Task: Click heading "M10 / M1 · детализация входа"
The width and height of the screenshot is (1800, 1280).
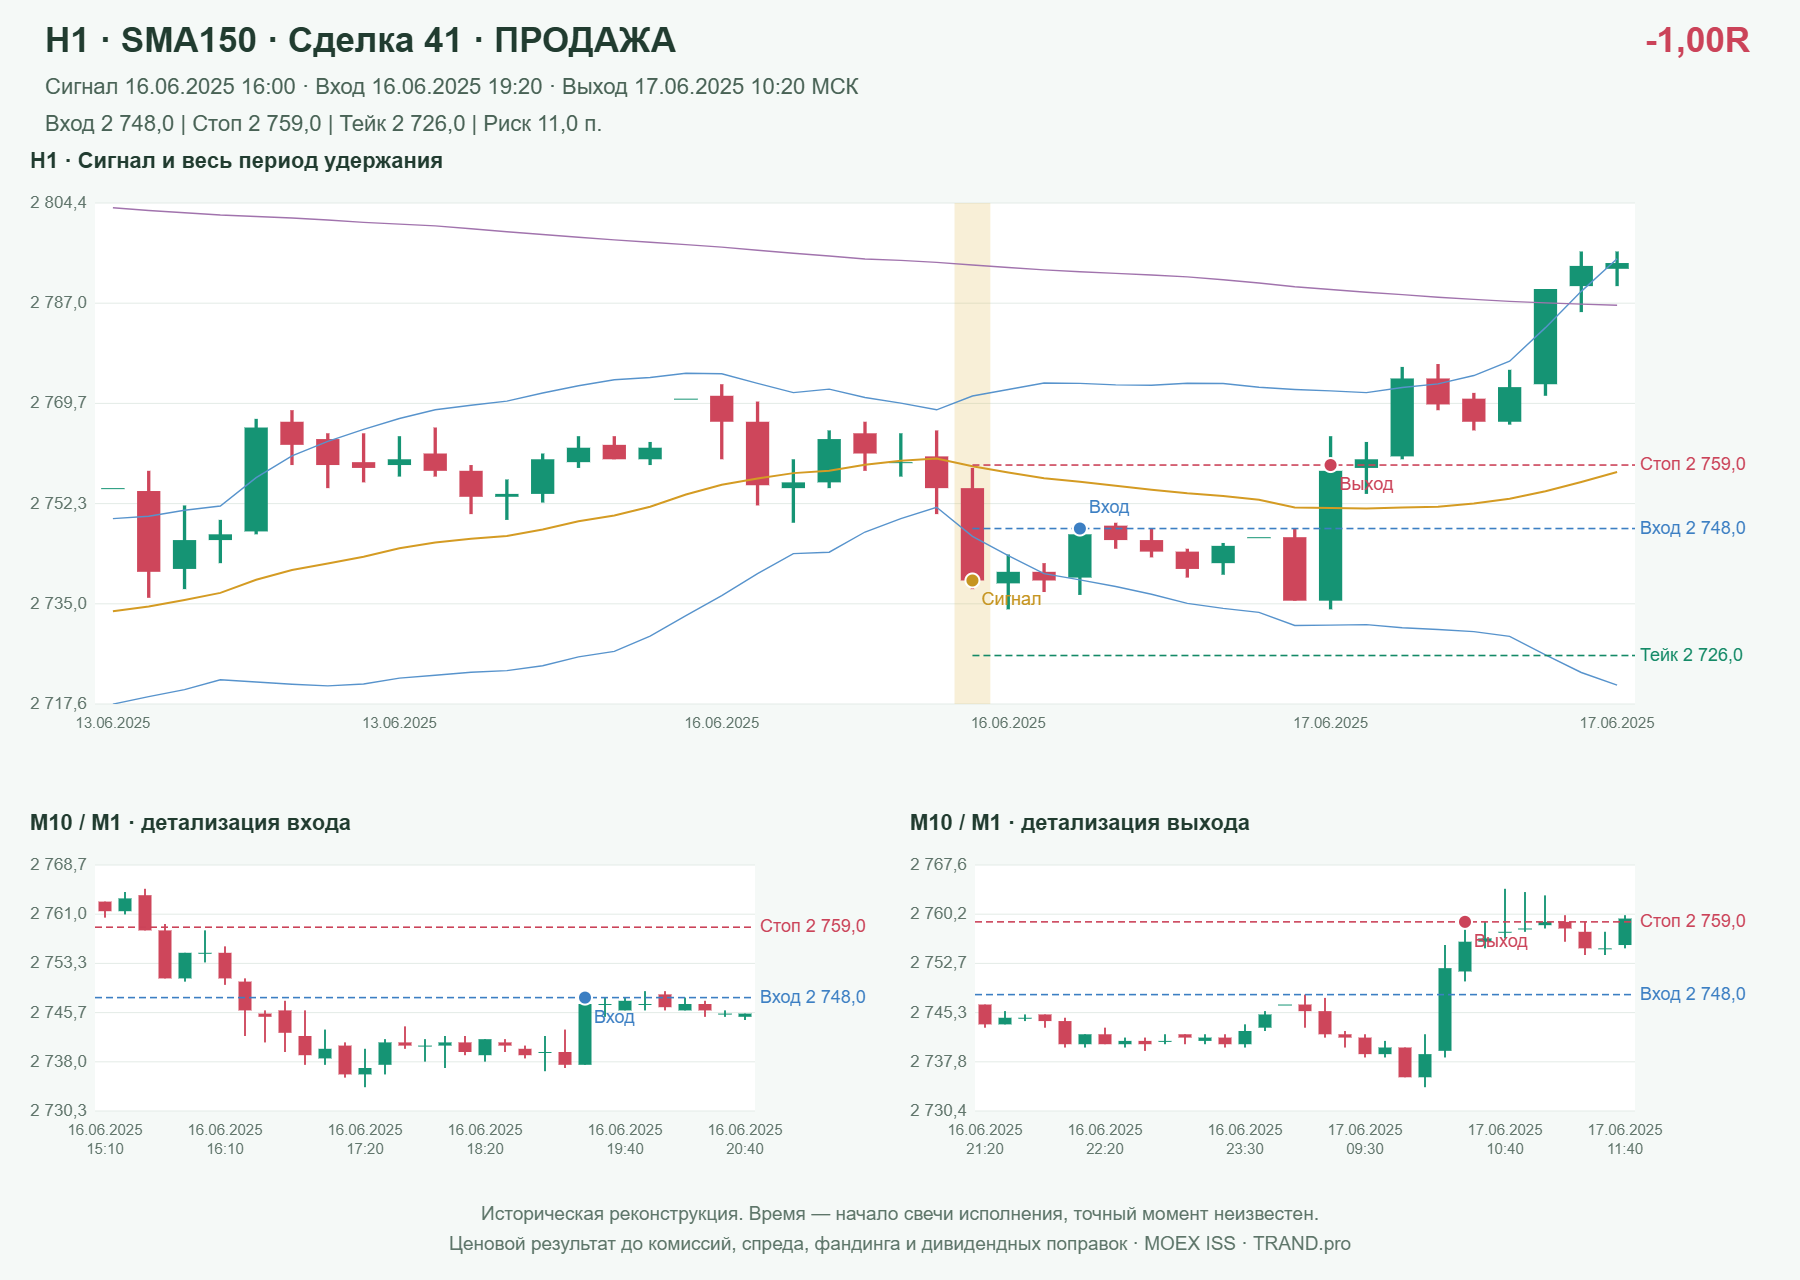Action: (190, 823)
